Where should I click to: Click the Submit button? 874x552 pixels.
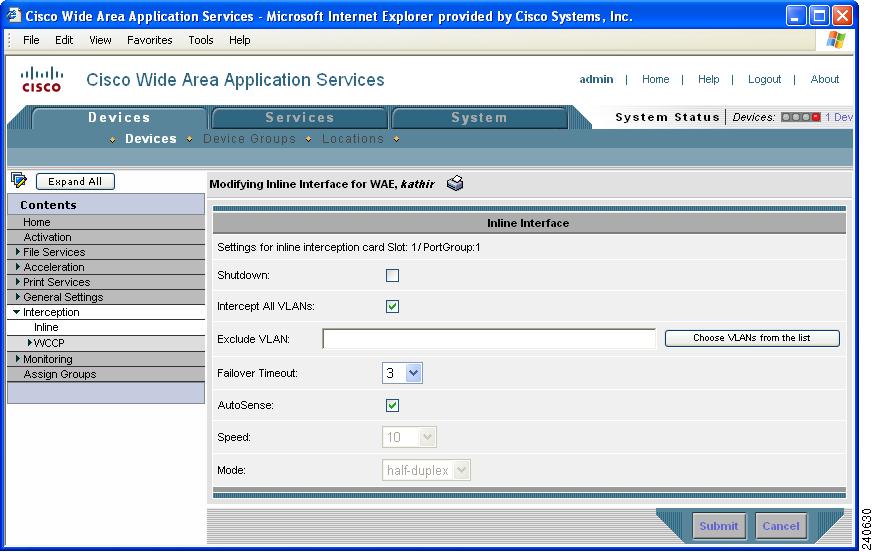(719, 526)
